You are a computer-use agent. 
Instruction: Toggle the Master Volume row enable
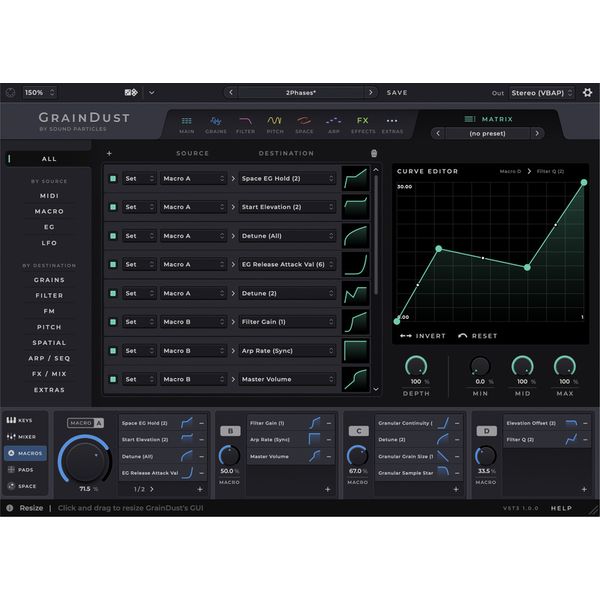coord(113,379)
